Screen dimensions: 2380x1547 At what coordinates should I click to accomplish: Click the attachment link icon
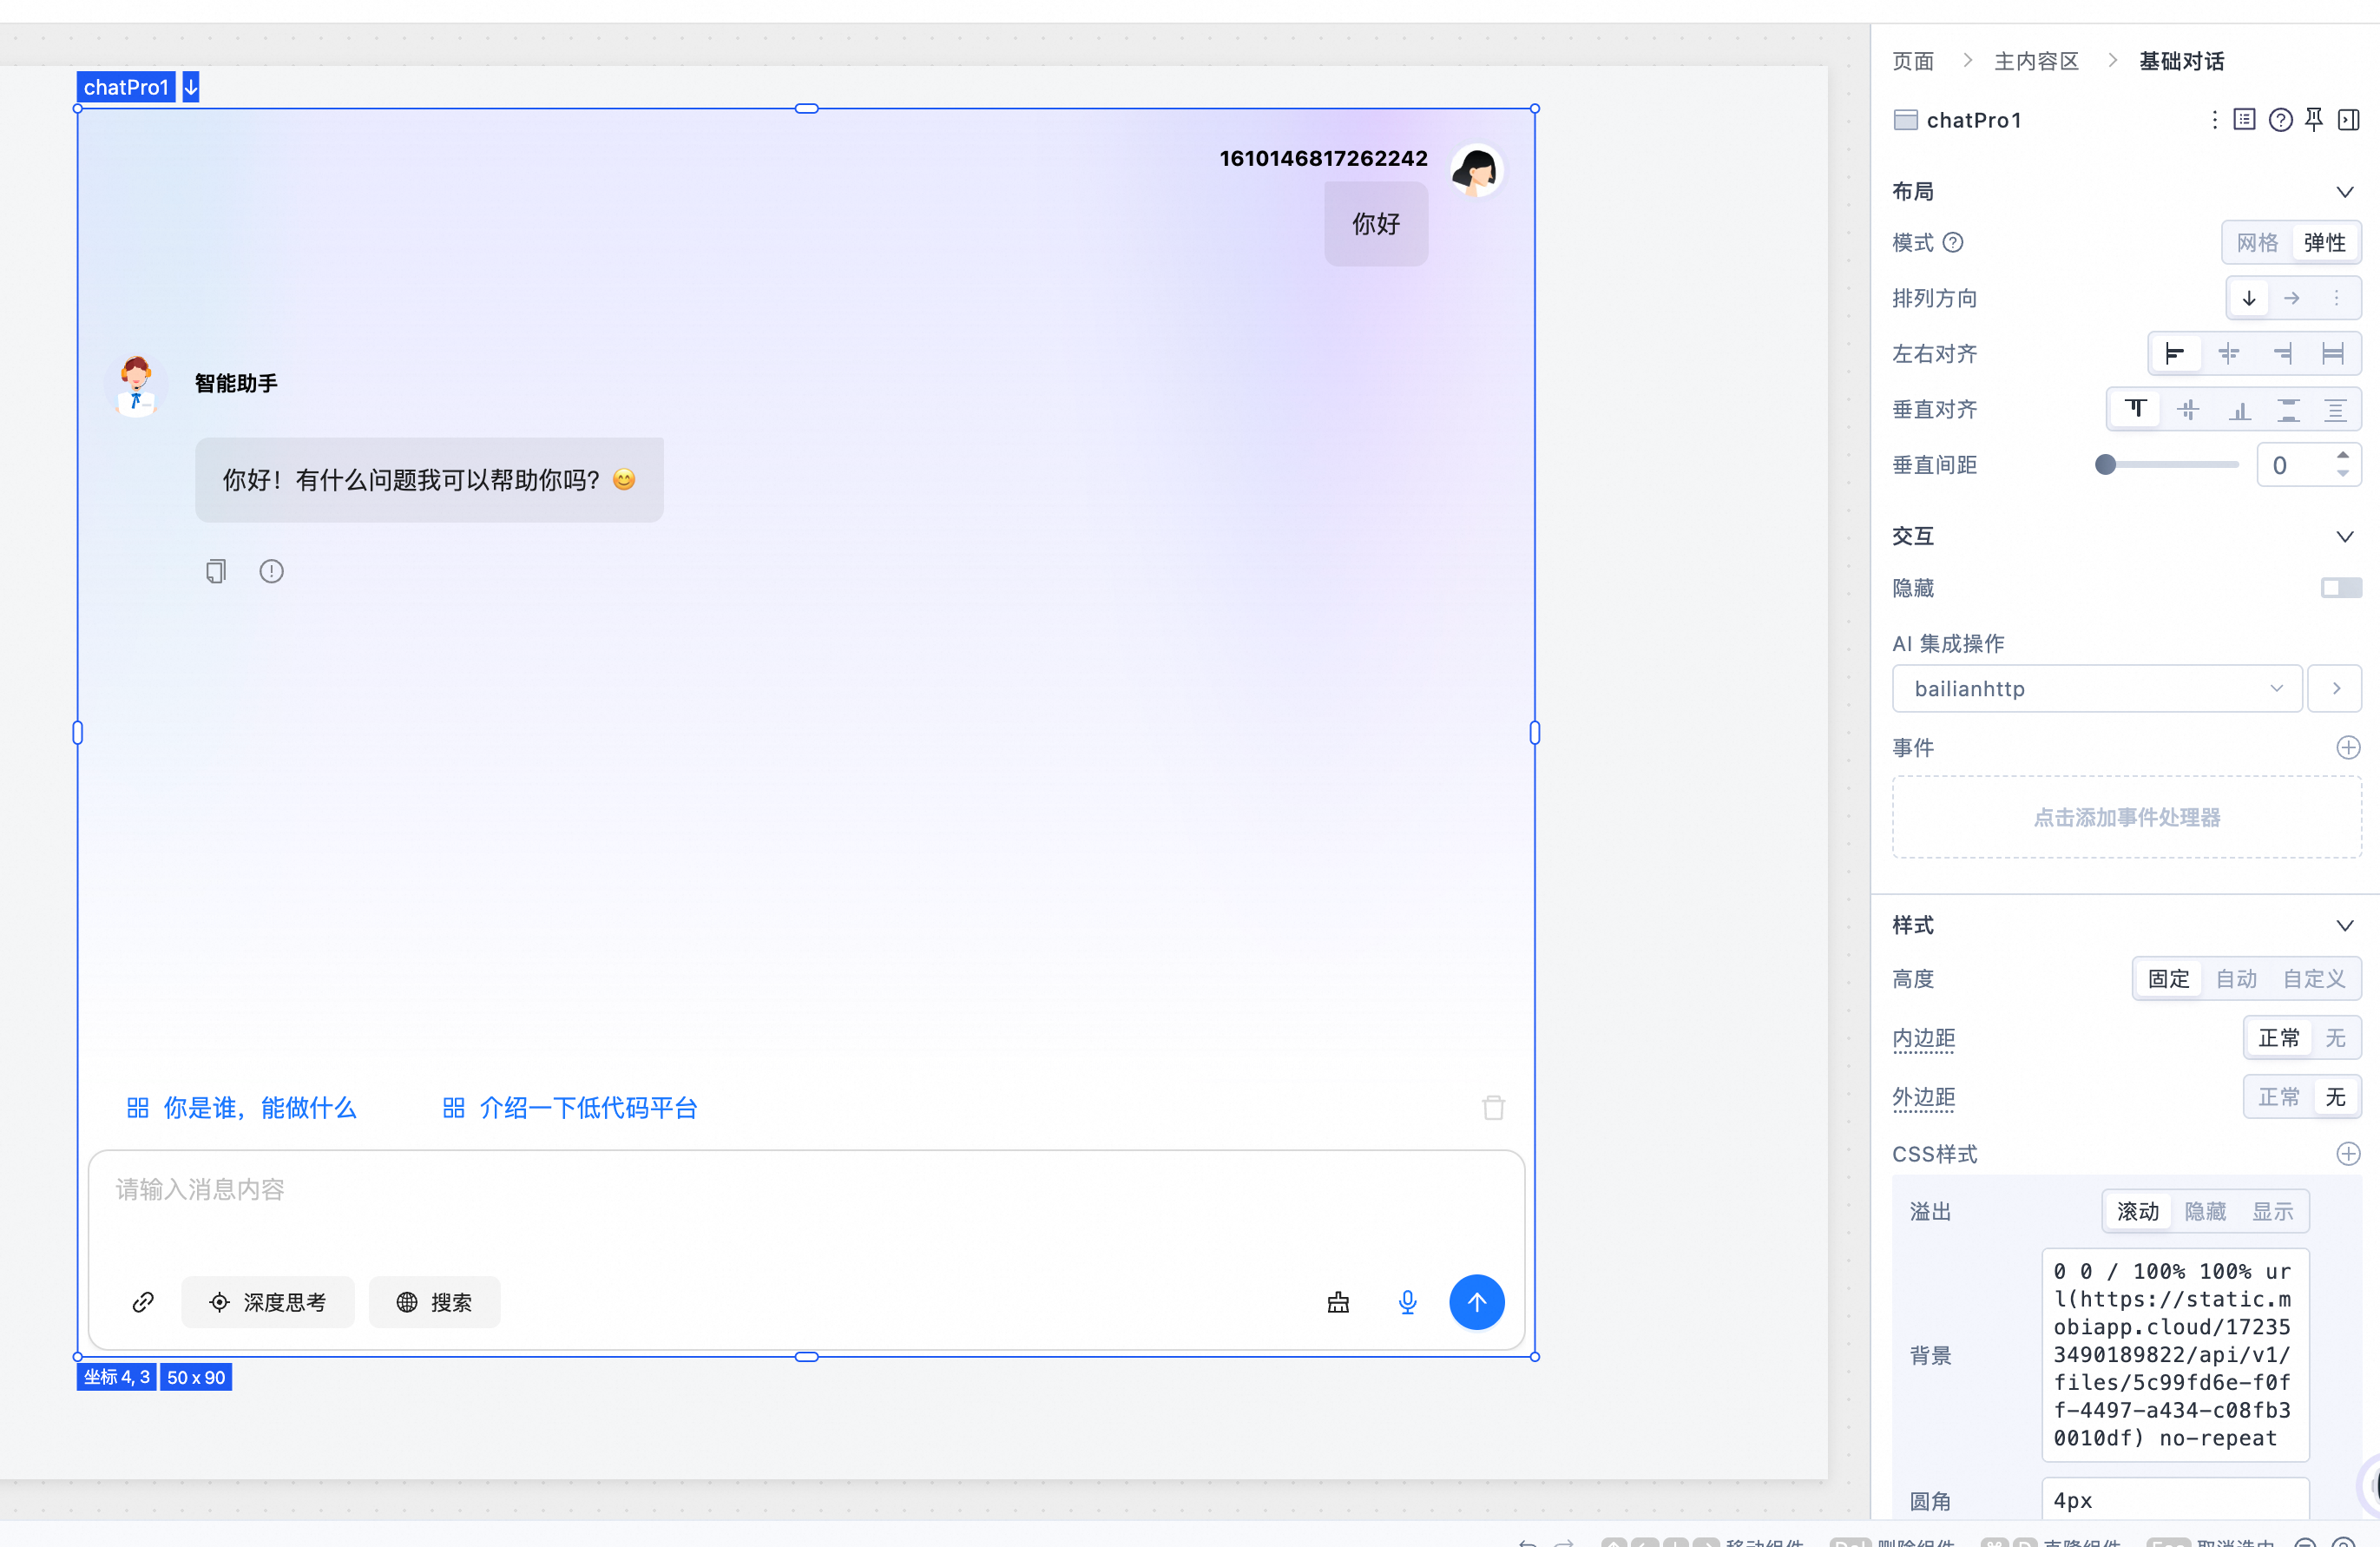(x=143, y=1302)
